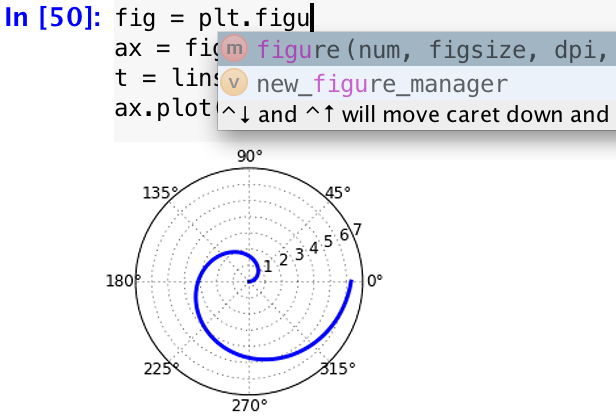Place caret in 'fig = plt.figu' line
Viewport: 616px width, 420px height.
pyautogui.click(x=213, y=18)
